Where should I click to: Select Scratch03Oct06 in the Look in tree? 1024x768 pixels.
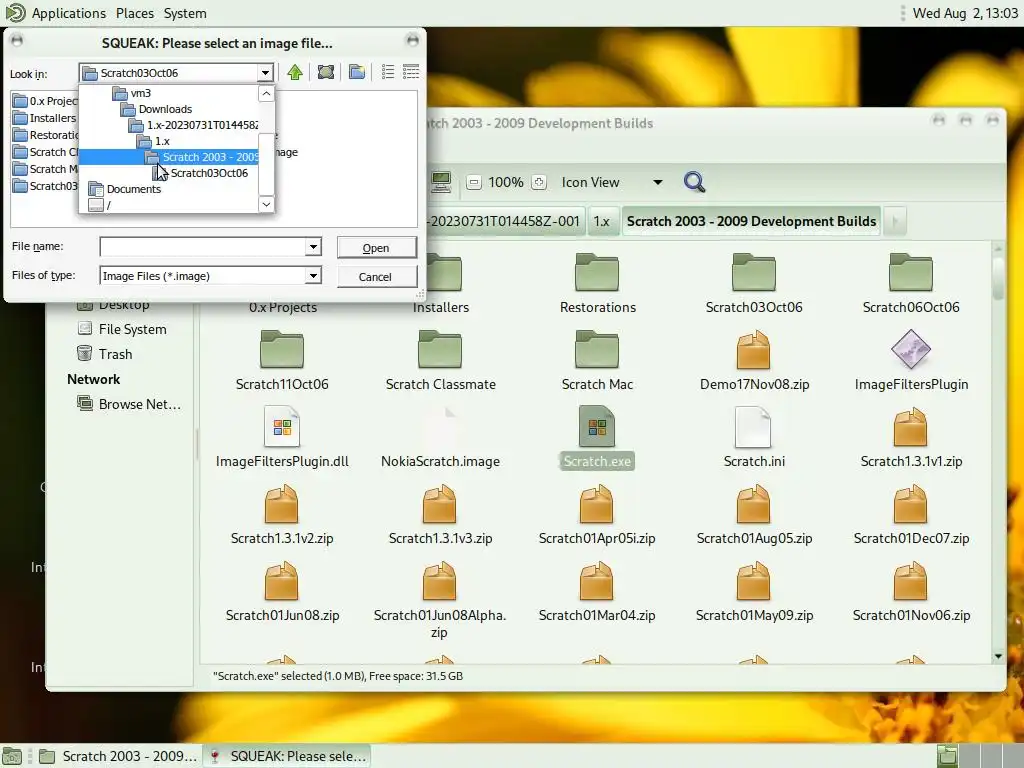click(x=209, y=173)
